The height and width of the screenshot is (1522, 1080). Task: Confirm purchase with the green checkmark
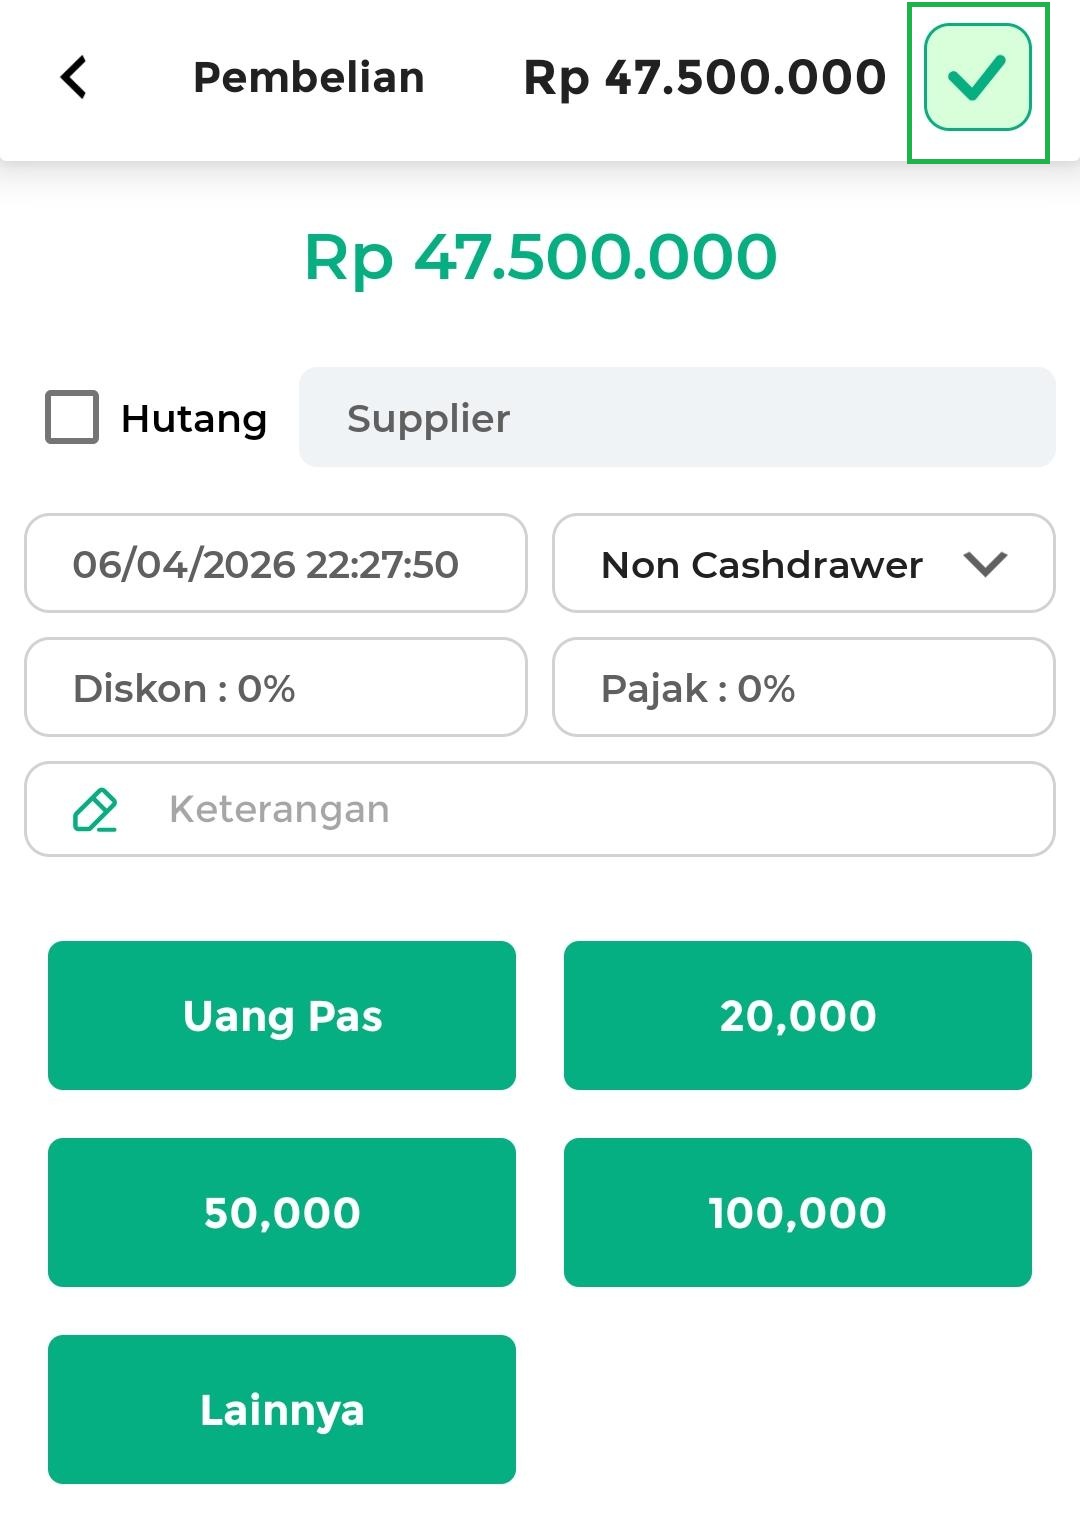click(x=977, y=78)
